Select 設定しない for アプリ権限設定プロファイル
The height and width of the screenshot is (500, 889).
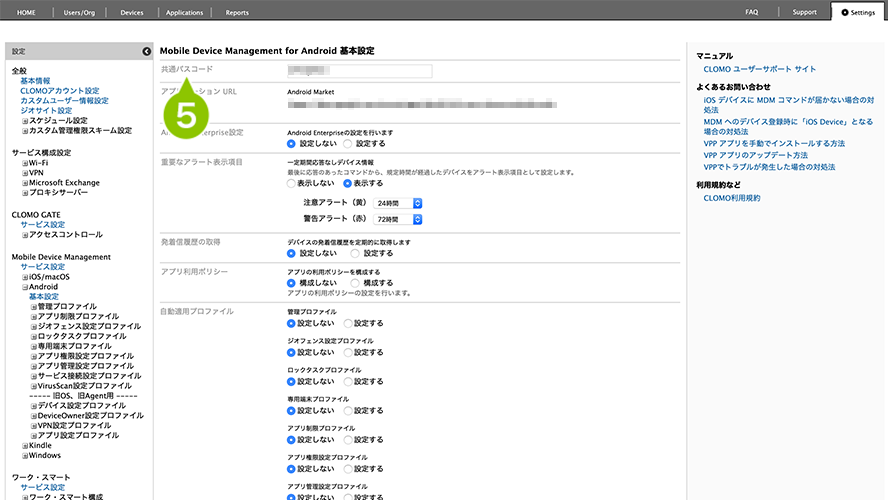291,469
